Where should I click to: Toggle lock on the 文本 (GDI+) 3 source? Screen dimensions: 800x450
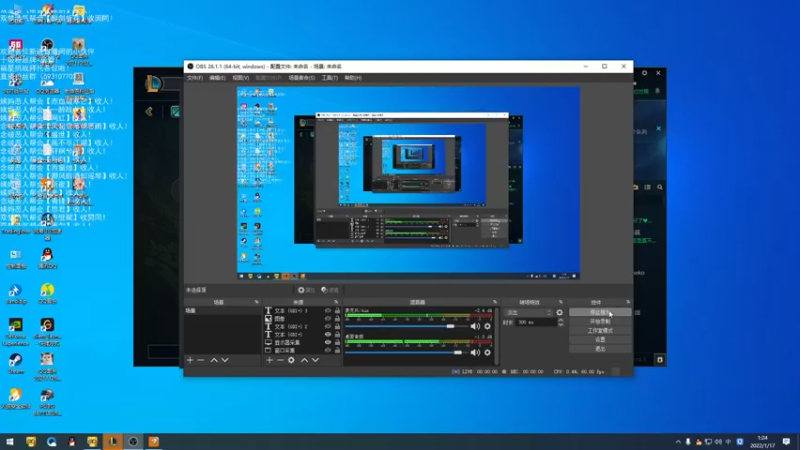tap(337, 310)
